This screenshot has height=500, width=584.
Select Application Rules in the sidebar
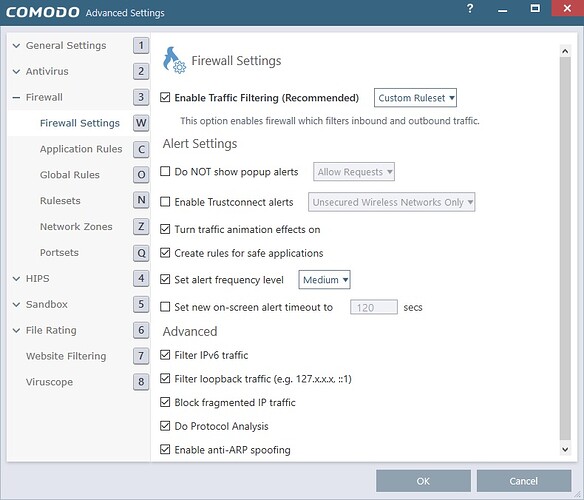coord(81,149)
